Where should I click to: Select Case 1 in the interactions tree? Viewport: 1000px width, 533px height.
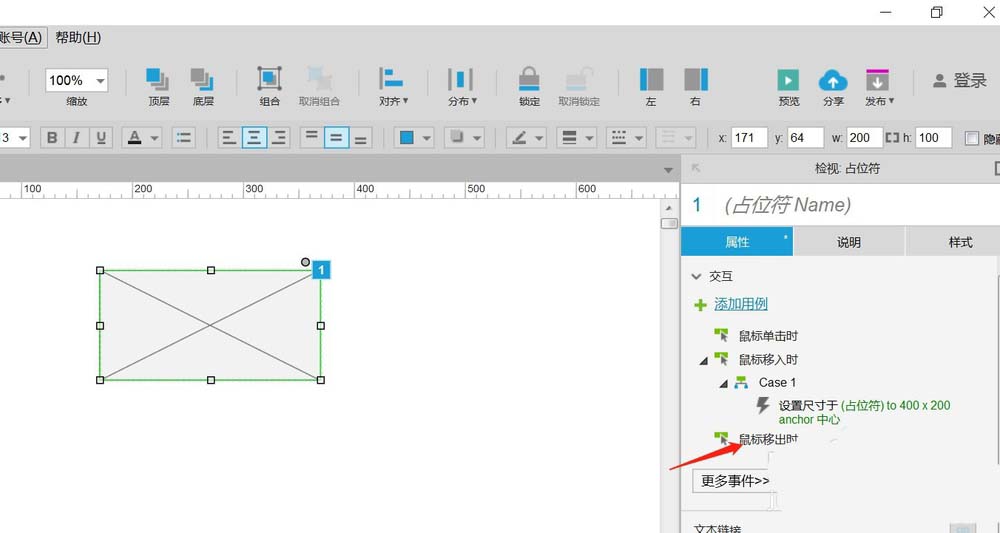click(777, 383)
